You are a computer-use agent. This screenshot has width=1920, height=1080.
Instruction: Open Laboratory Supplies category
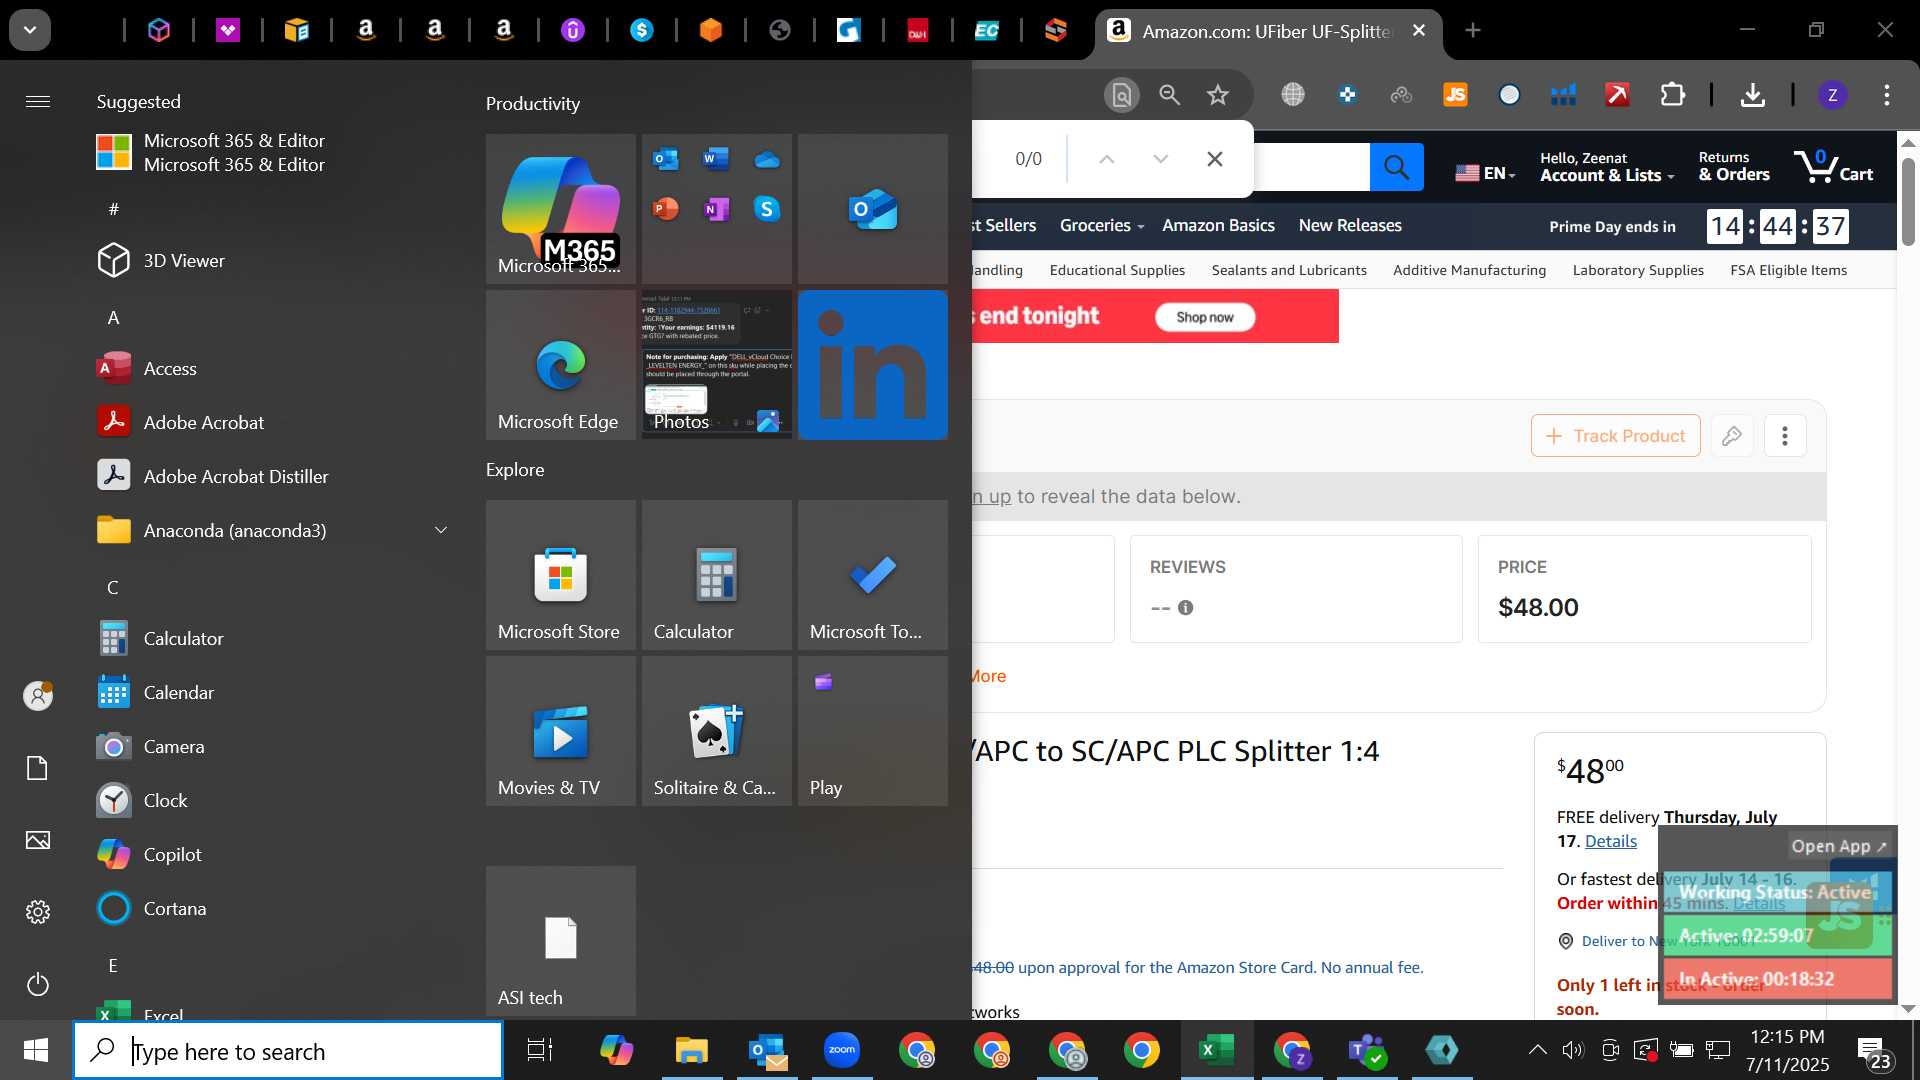pyautogui.click(x=1638, y=270)
